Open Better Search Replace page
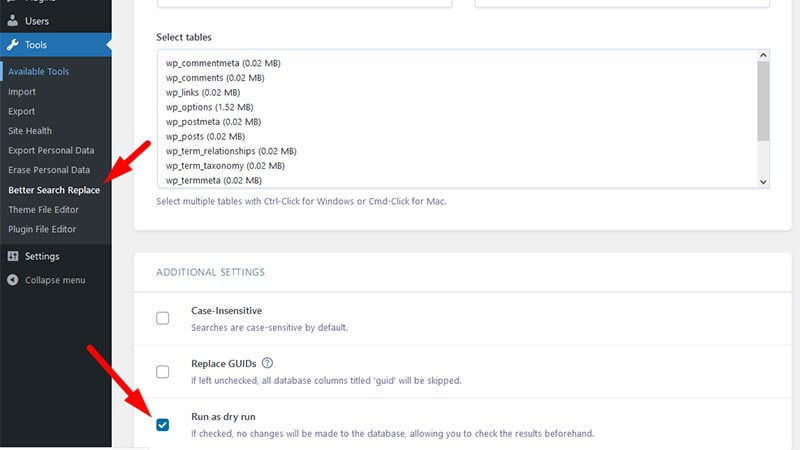This screenshot has width=800, height=450. 54,190
